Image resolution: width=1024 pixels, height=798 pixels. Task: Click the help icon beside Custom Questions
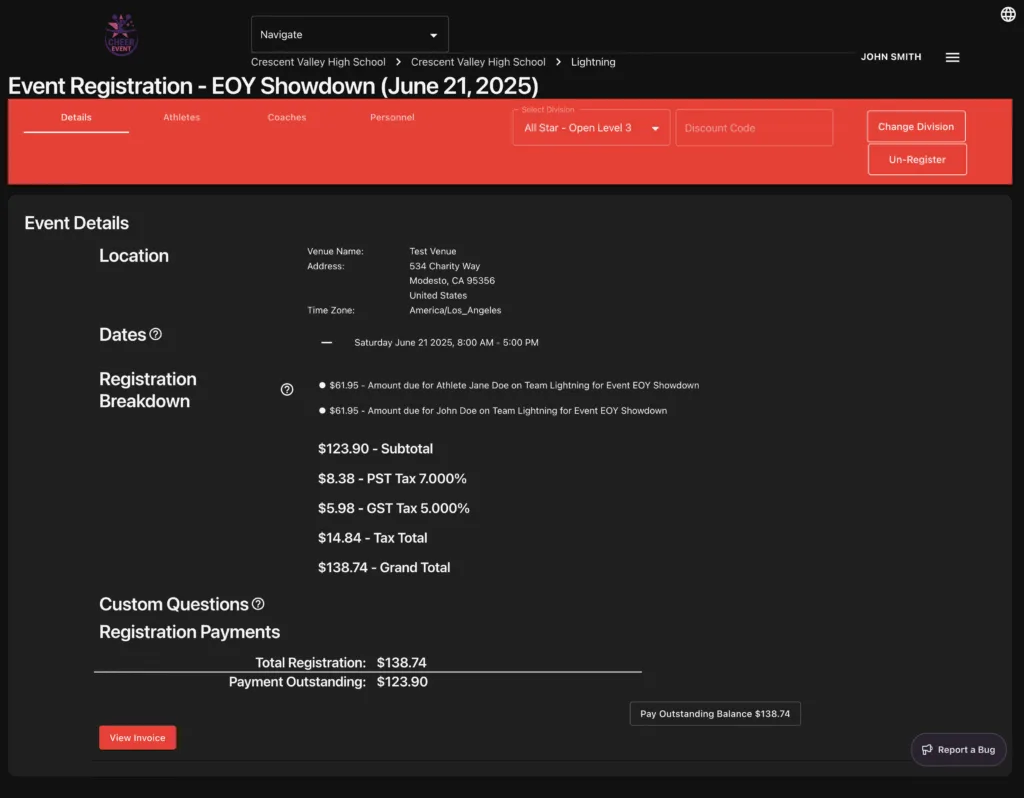(258, 604)
